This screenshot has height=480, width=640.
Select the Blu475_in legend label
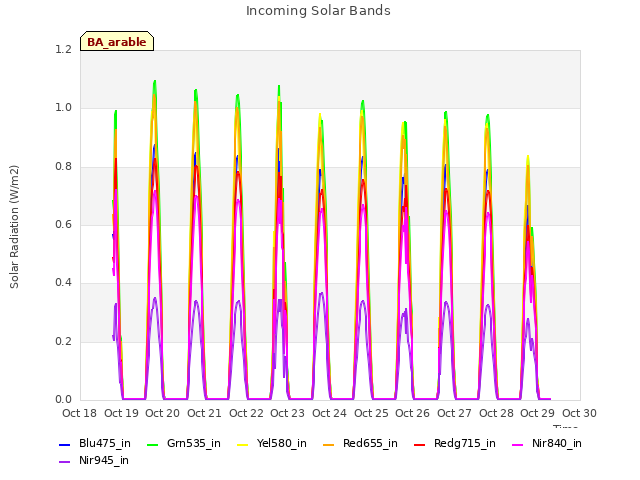[x=105, y=444]
